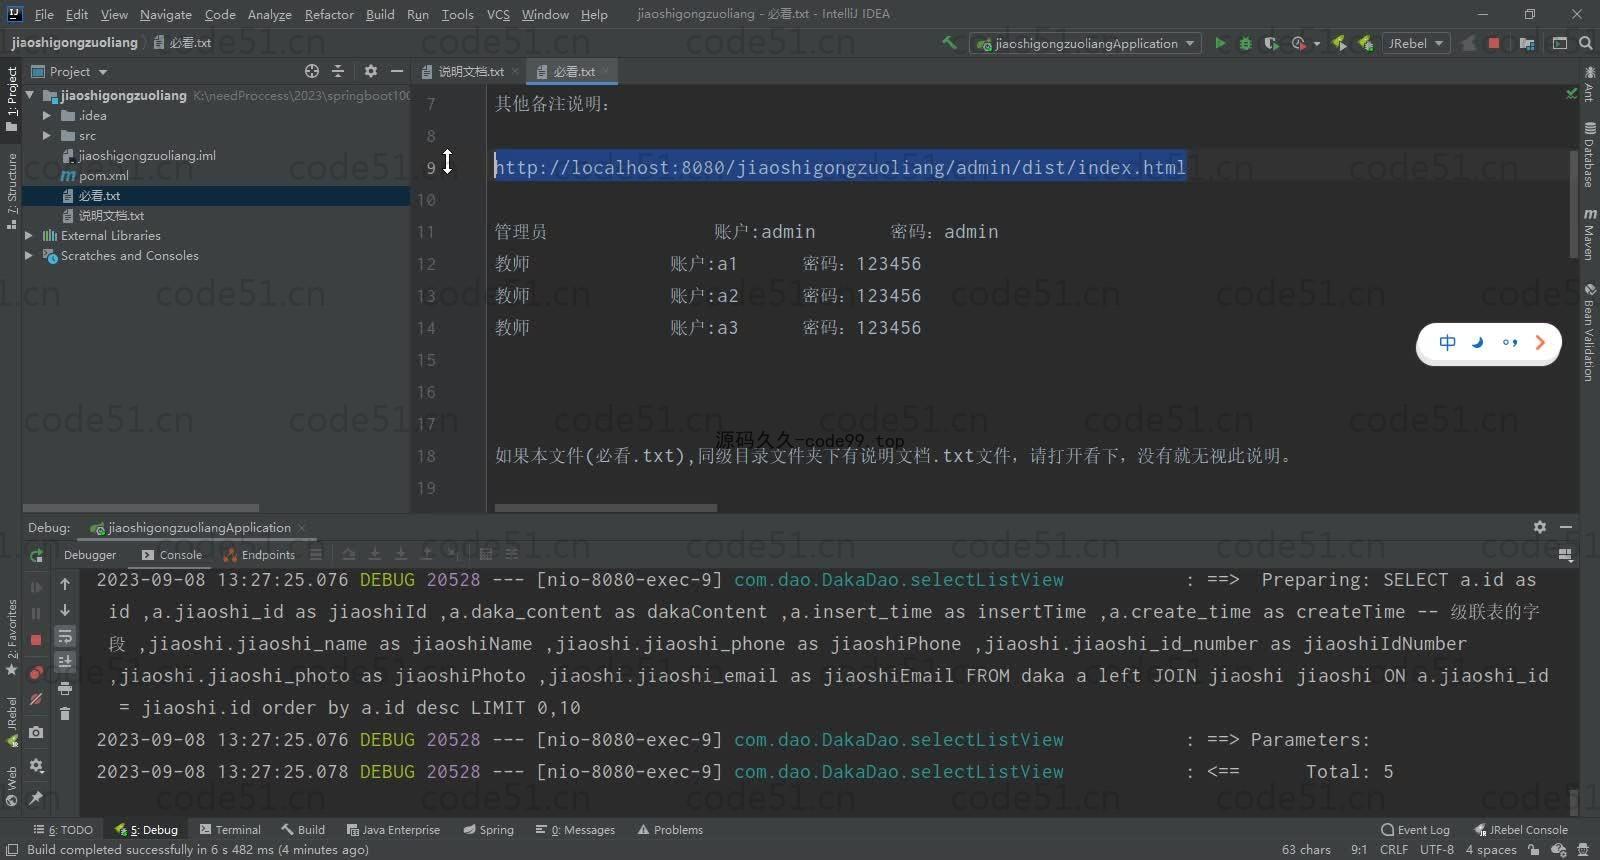Expand Scratches and Consoles node
Screen dimensions: 1600x860
pyautogui.click(x=29, y=255)
